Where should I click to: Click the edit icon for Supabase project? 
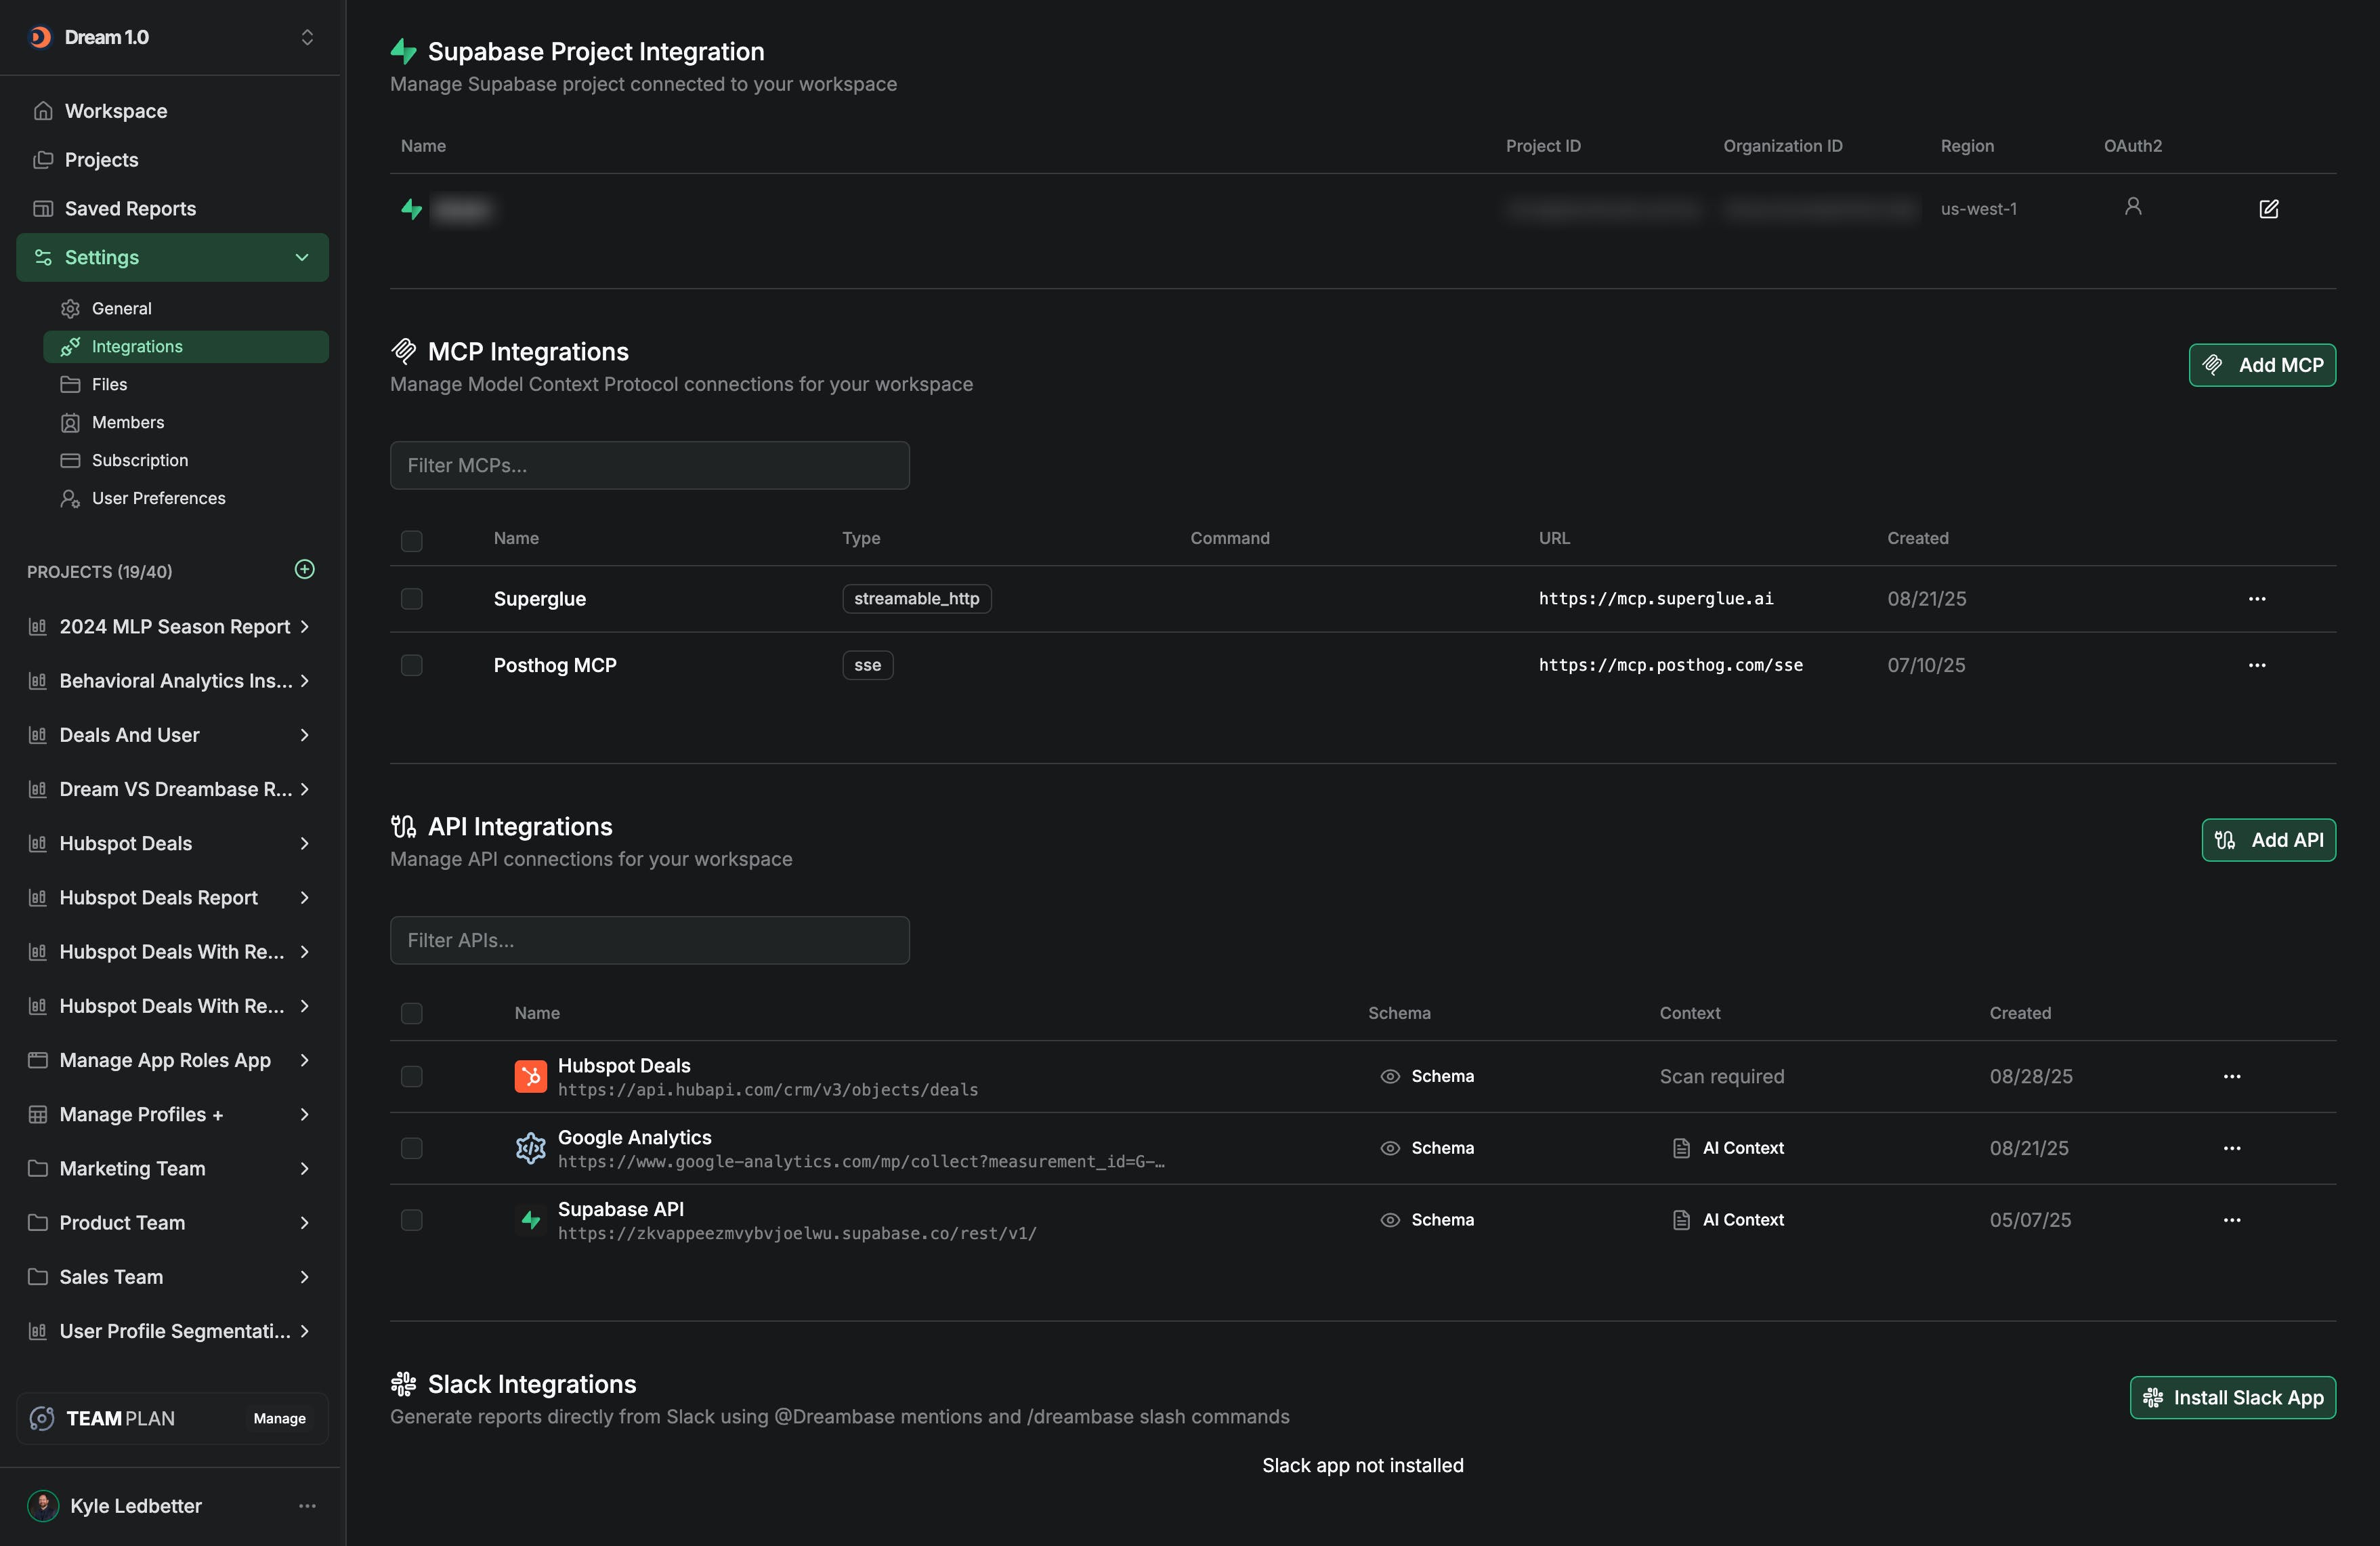tap(2268, 209)
